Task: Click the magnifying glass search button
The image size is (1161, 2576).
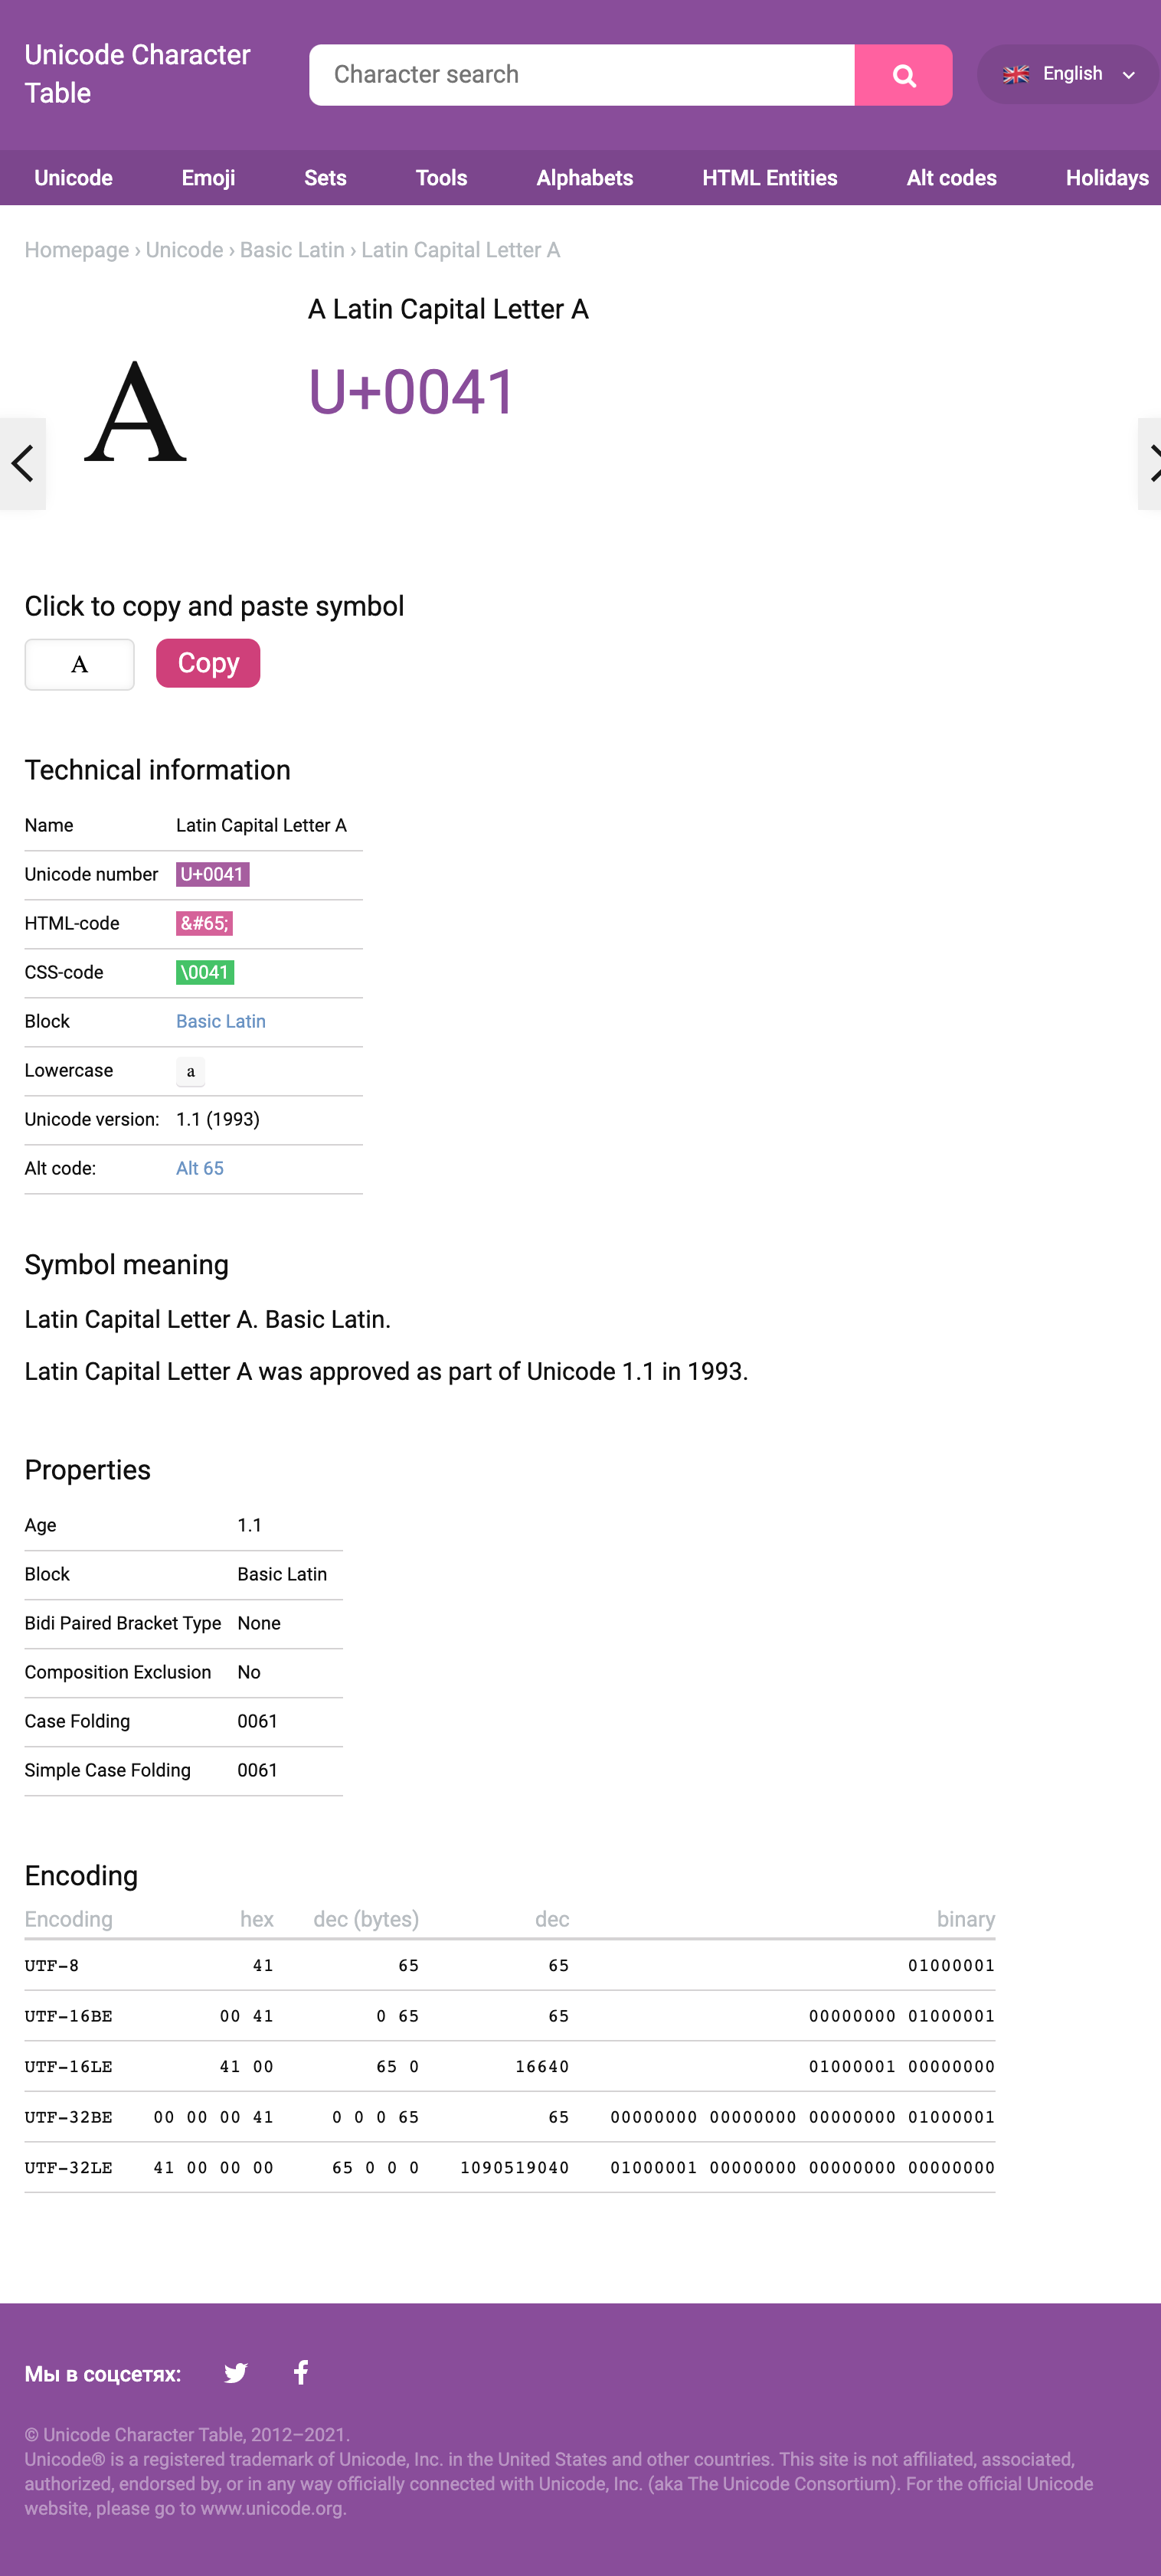Action: coord(902,75)
